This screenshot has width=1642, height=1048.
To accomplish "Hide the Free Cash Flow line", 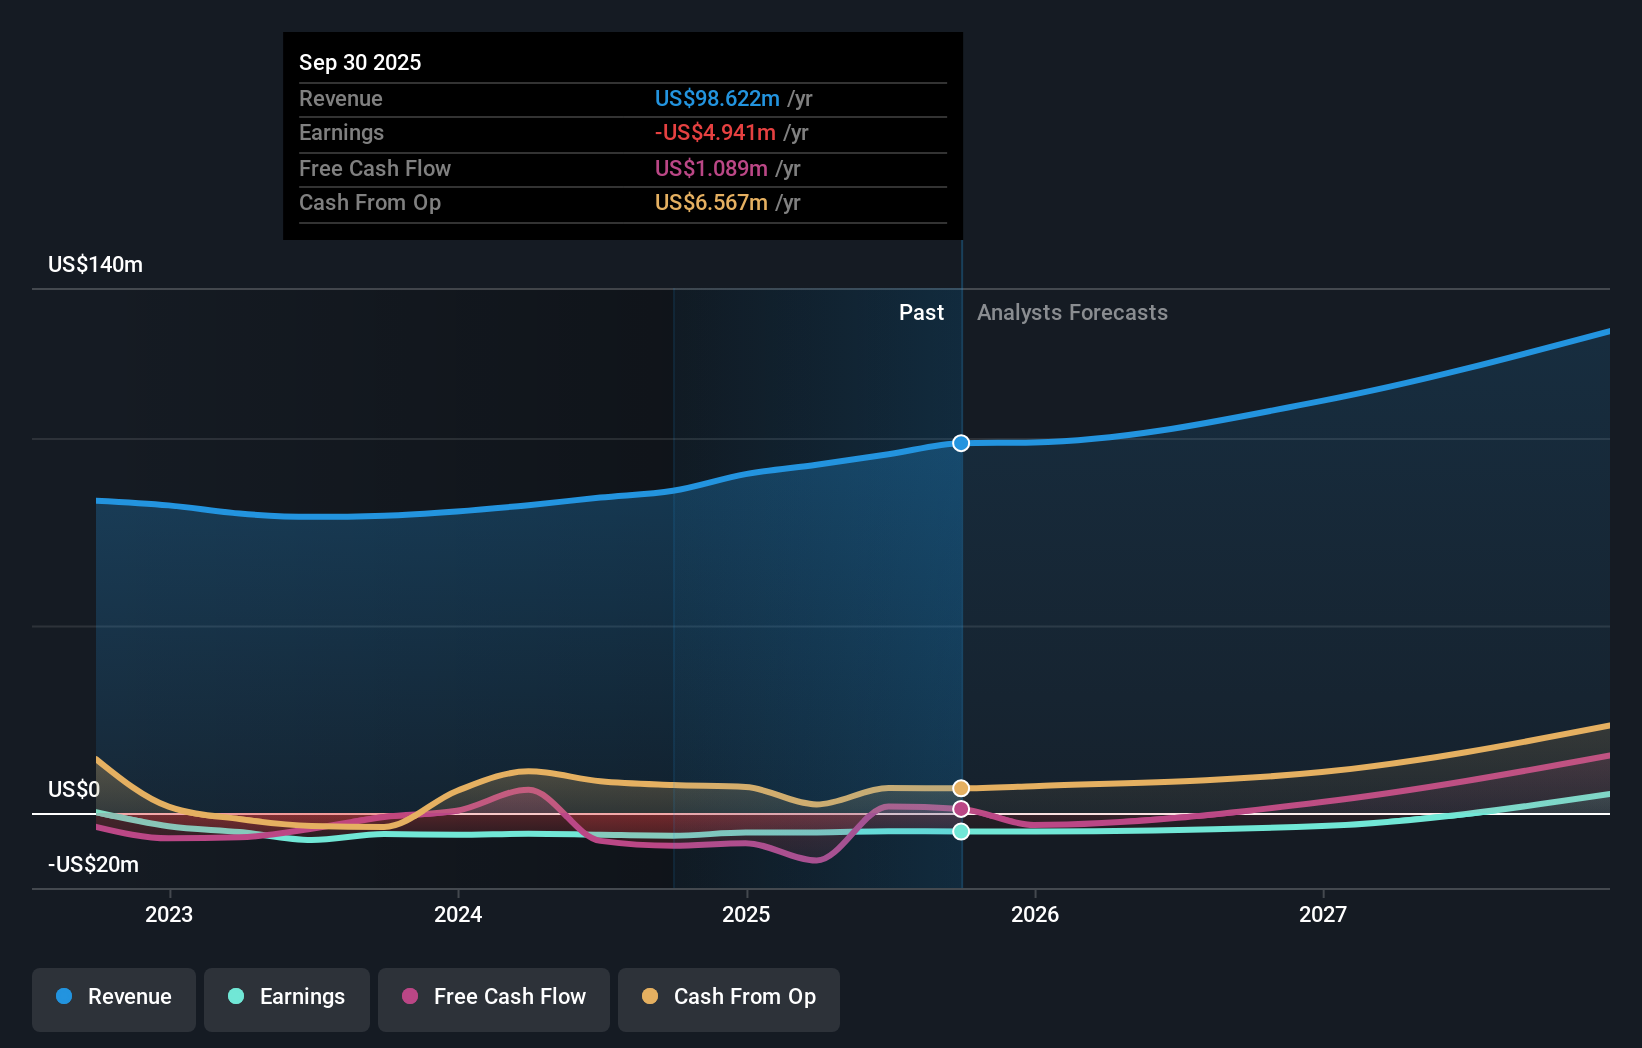I will click(493, 997).
